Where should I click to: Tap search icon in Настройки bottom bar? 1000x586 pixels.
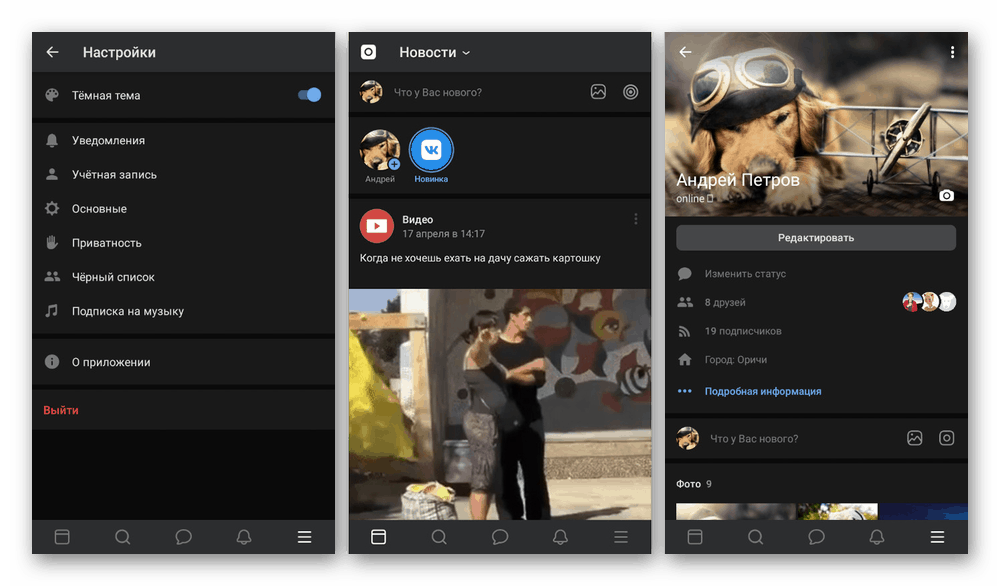pos(122,537)
